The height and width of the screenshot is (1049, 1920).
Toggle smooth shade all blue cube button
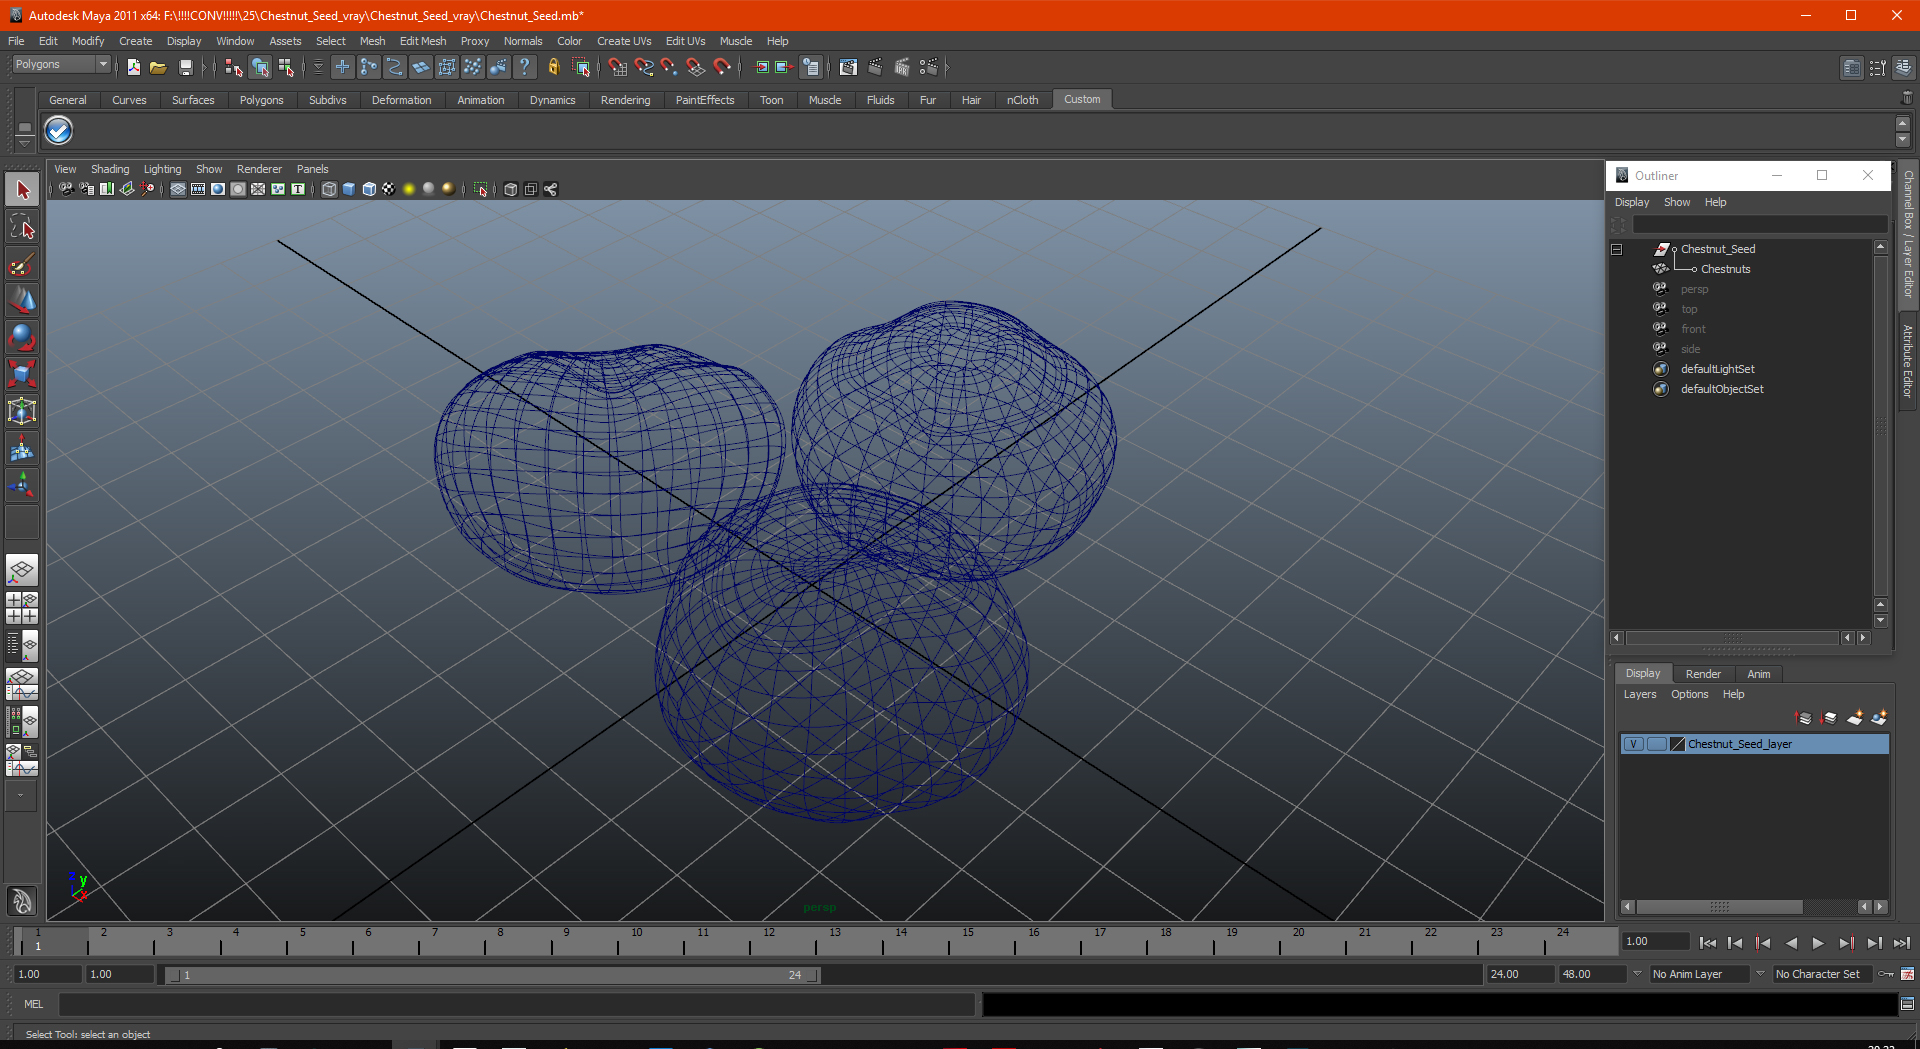(349, 189)
